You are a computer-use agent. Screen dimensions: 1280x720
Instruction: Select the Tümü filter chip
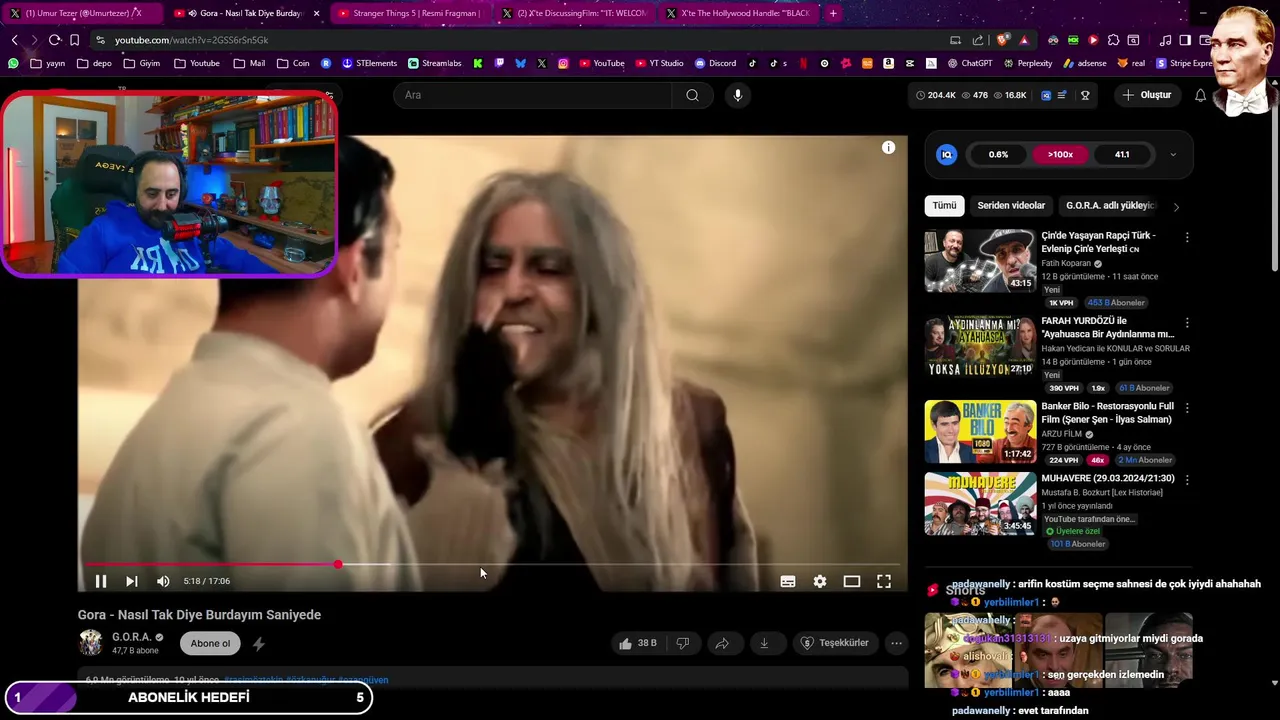pos(945,205)
